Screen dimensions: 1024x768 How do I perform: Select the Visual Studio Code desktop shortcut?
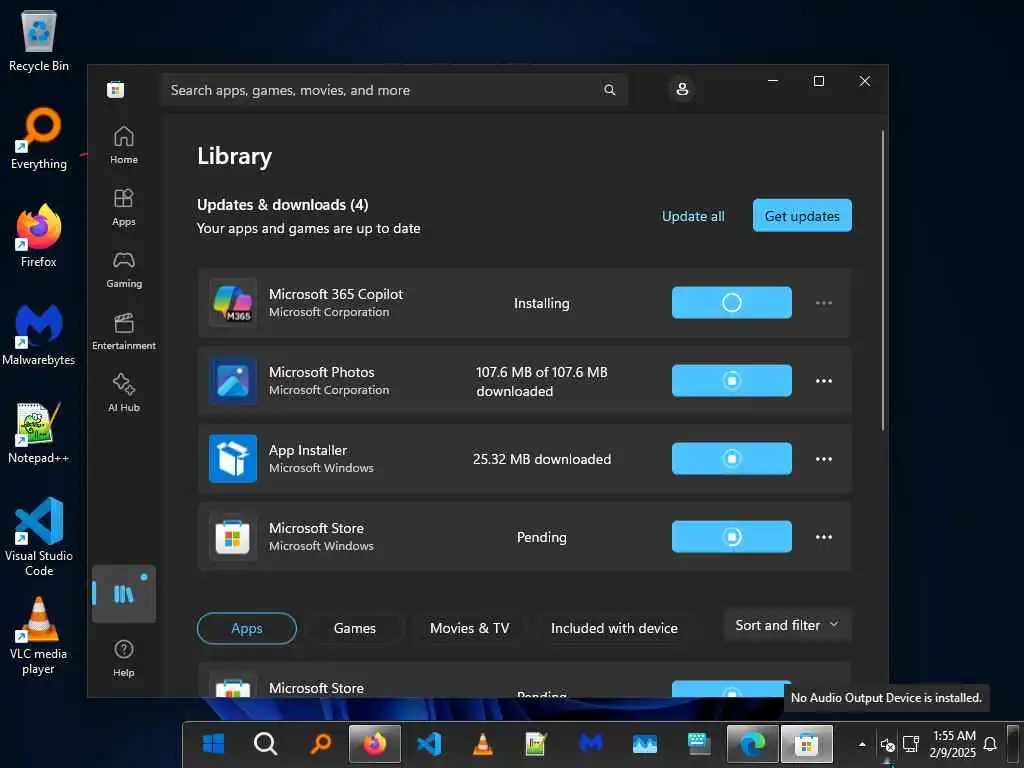tap(39, 537)
